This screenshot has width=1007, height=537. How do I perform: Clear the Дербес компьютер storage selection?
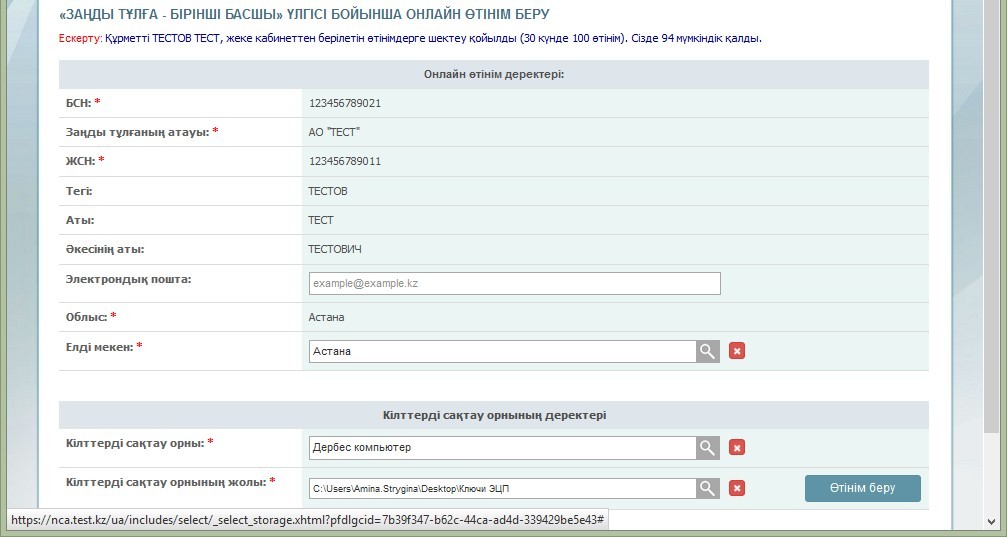pos(737,447)
